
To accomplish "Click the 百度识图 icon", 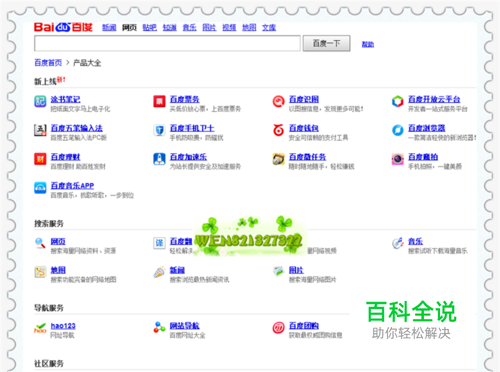I will click(x=278, y=101).
